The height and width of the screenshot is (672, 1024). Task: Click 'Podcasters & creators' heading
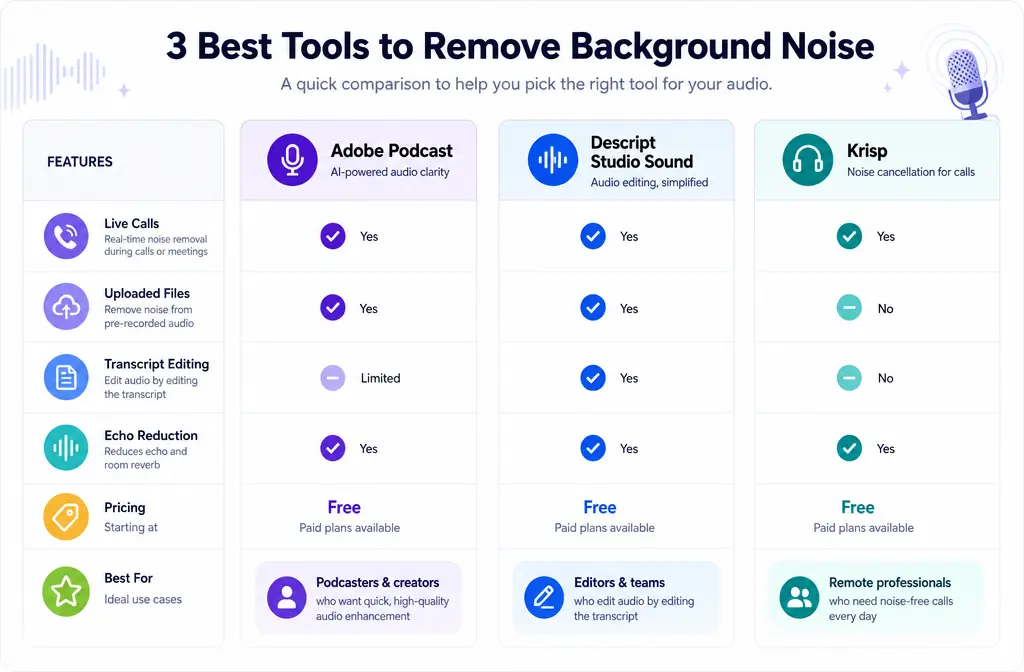377,583
